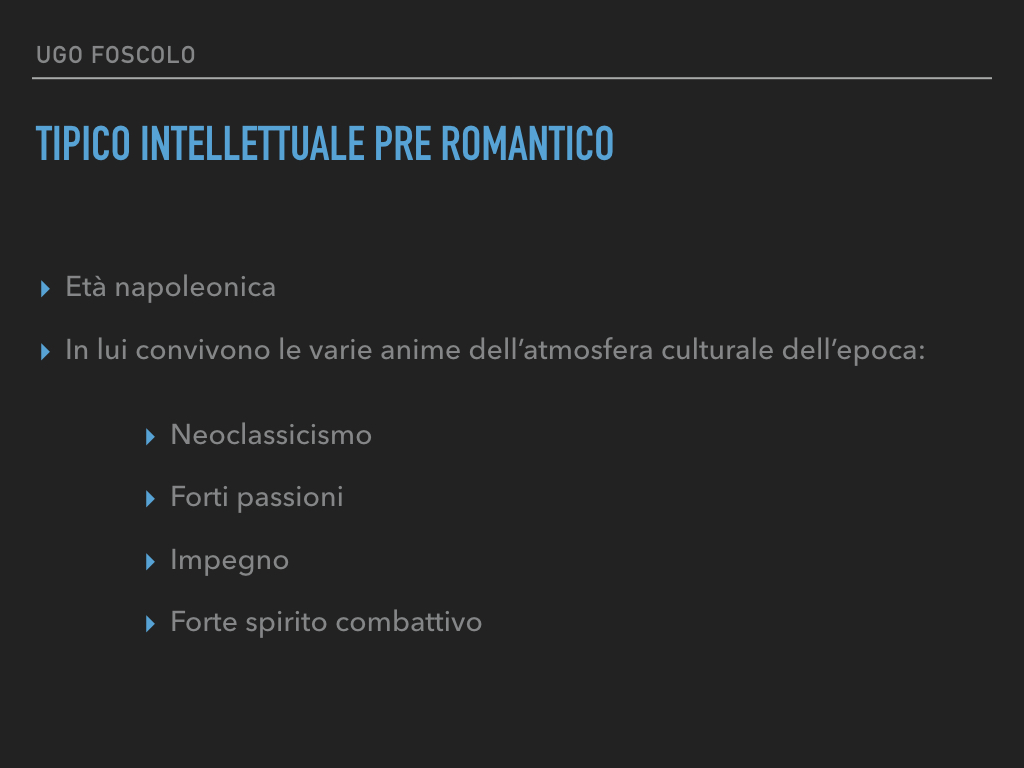This screenshot has height=768, width=1024.
Task: Click the word INTELLETTUALE in the title
Action: point(252,144)
